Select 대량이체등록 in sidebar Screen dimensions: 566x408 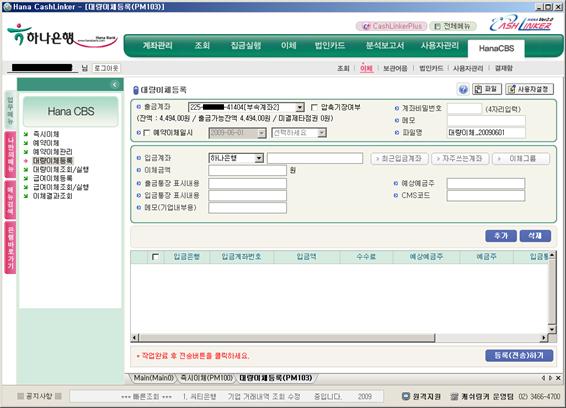coord(52,161)
